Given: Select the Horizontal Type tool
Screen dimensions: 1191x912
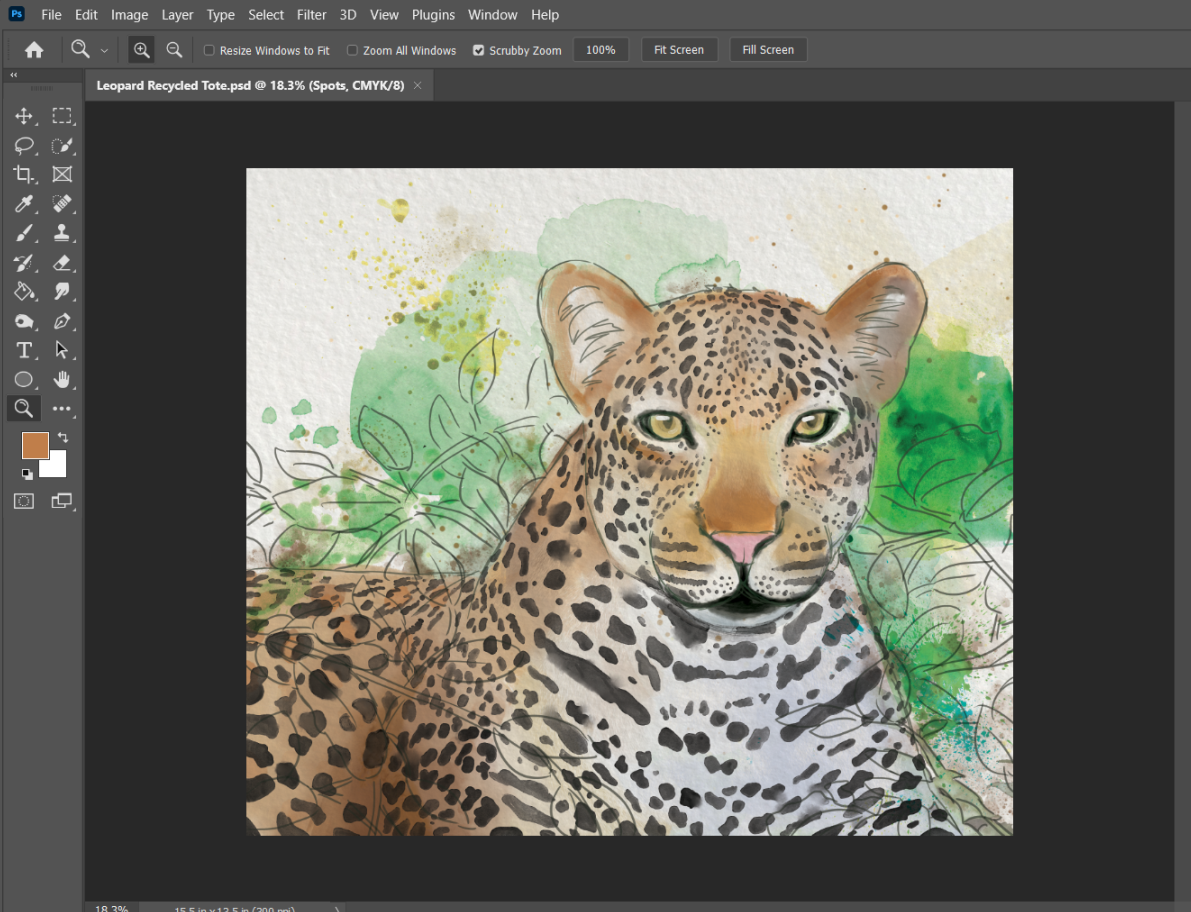Looking at the screenshot, I should [x=24, y=350].
